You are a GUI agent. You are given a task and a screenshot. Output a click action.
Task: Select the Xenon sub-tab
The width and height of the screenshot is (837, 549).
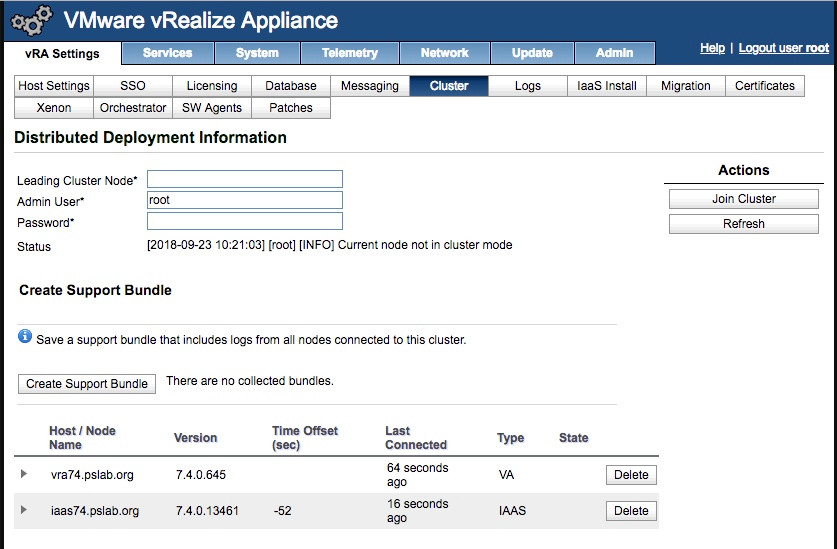54,108
